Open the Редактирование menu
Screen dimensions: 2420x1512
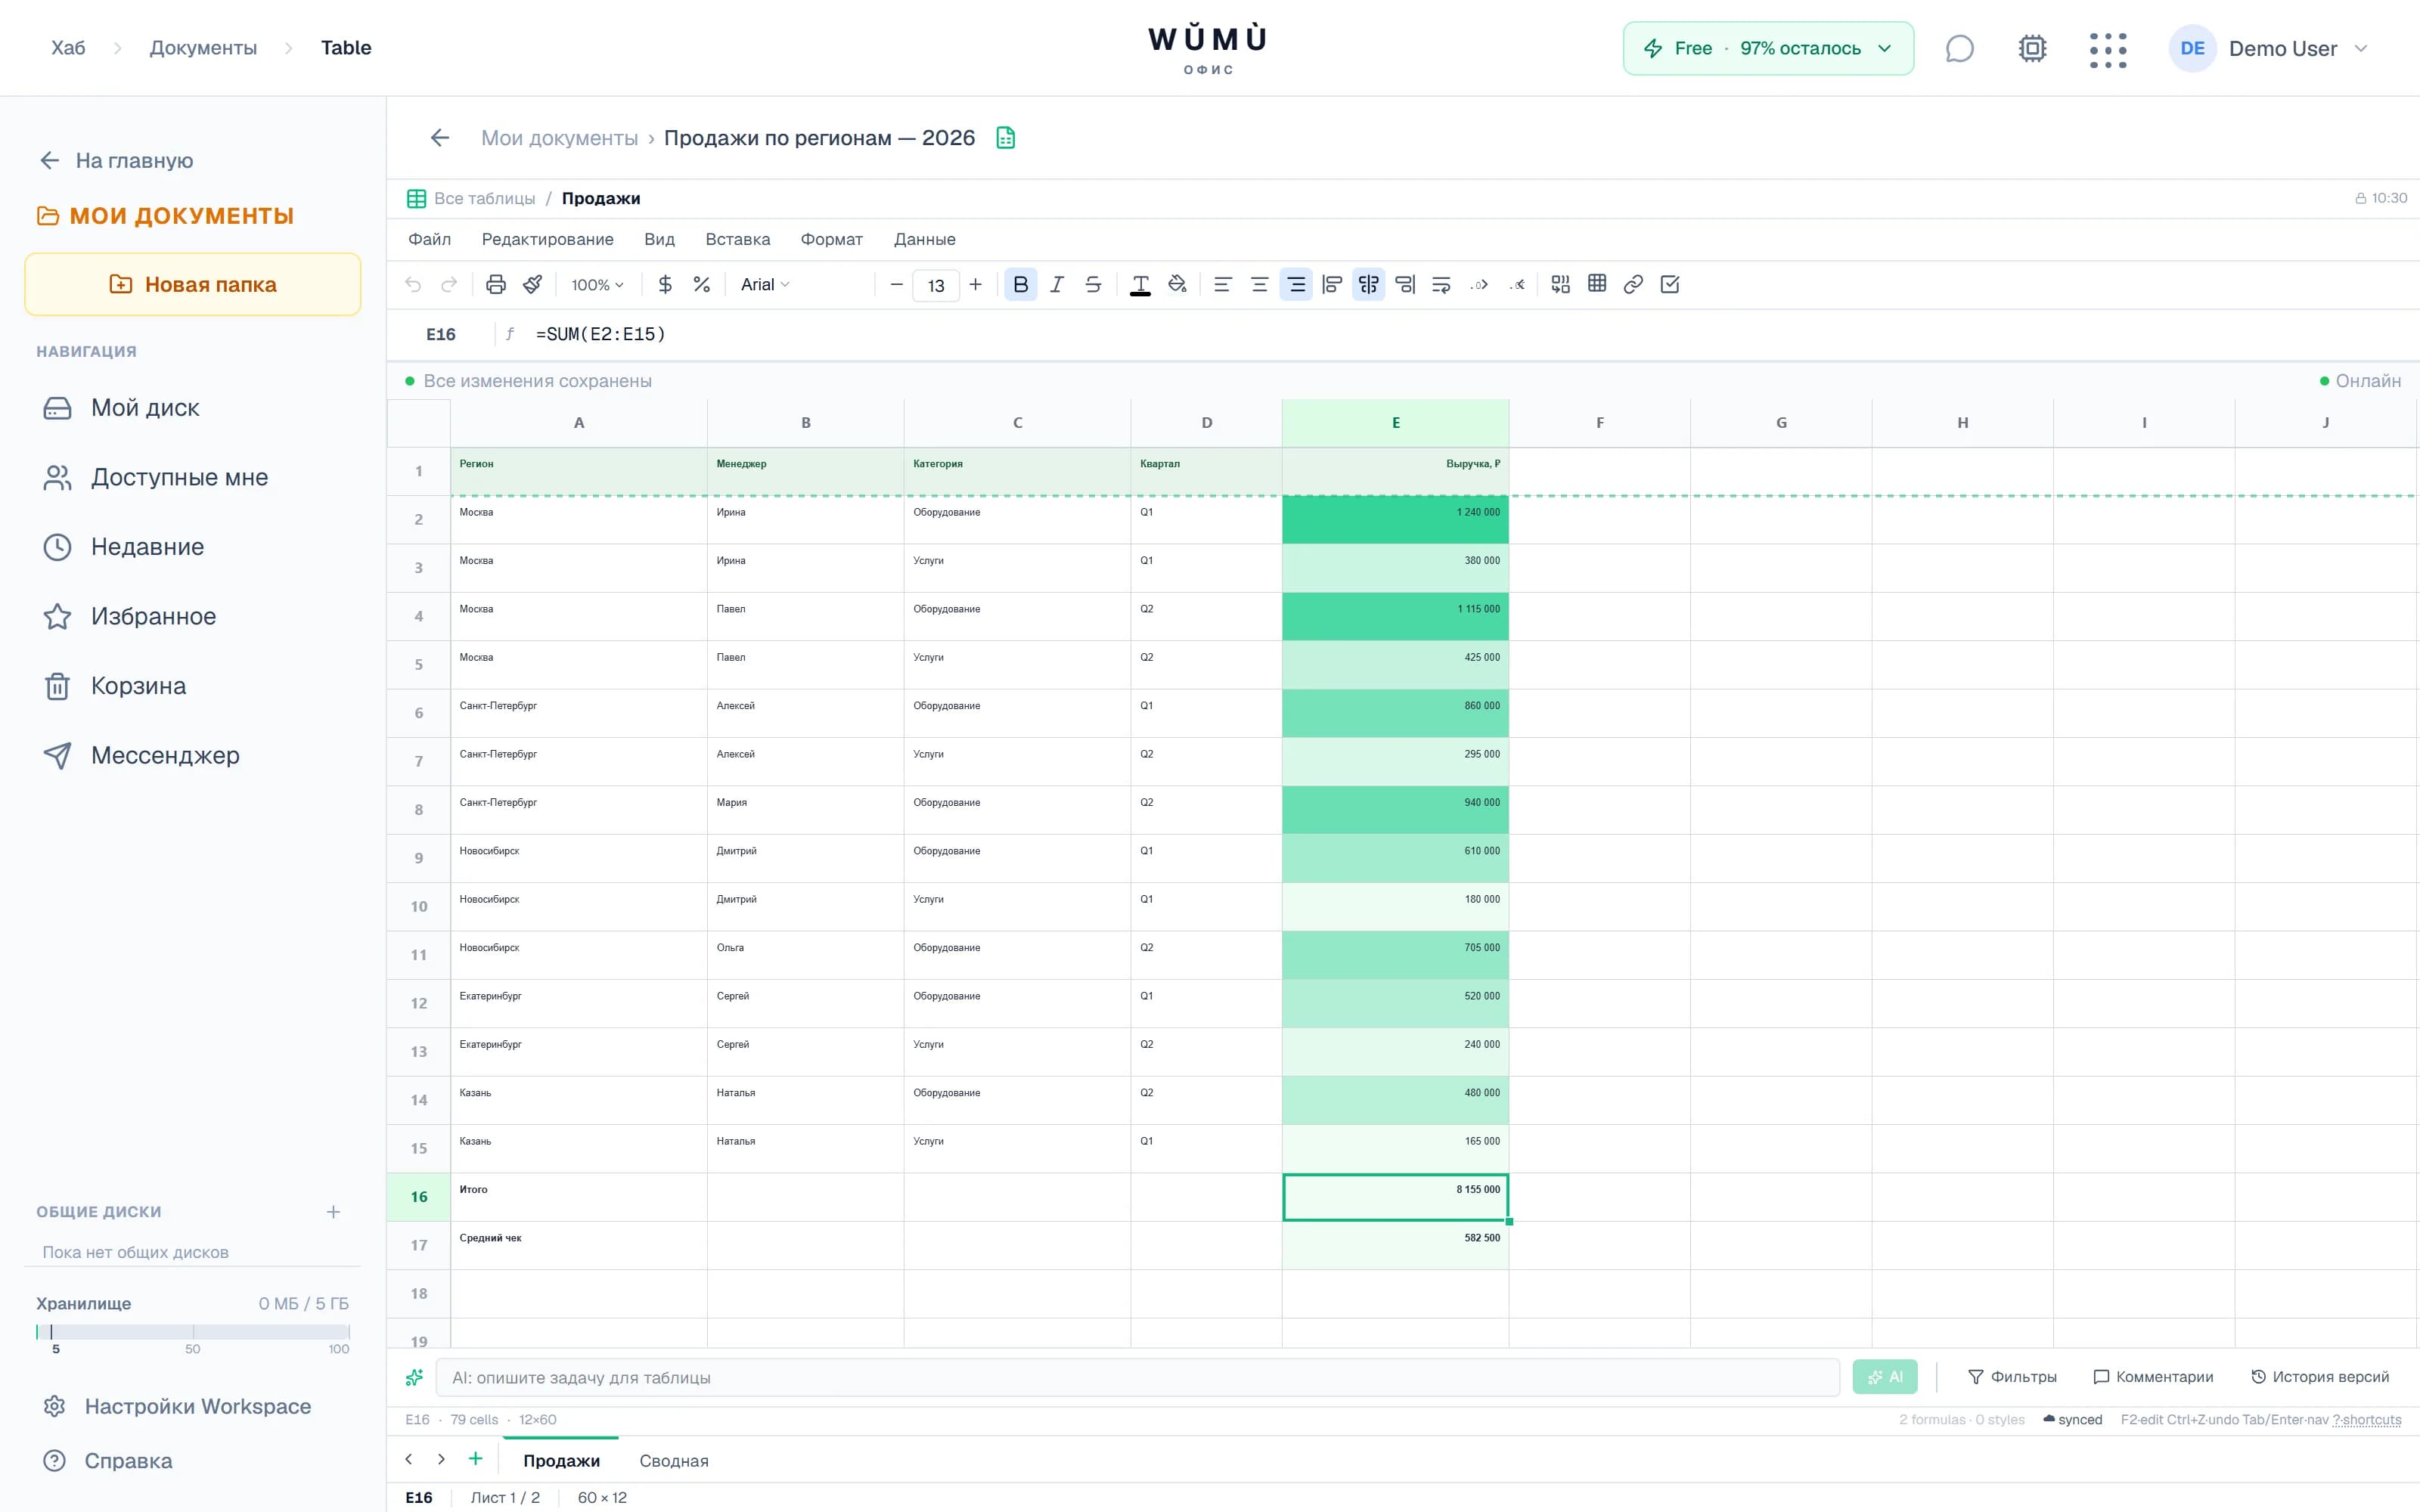(548, 240)
